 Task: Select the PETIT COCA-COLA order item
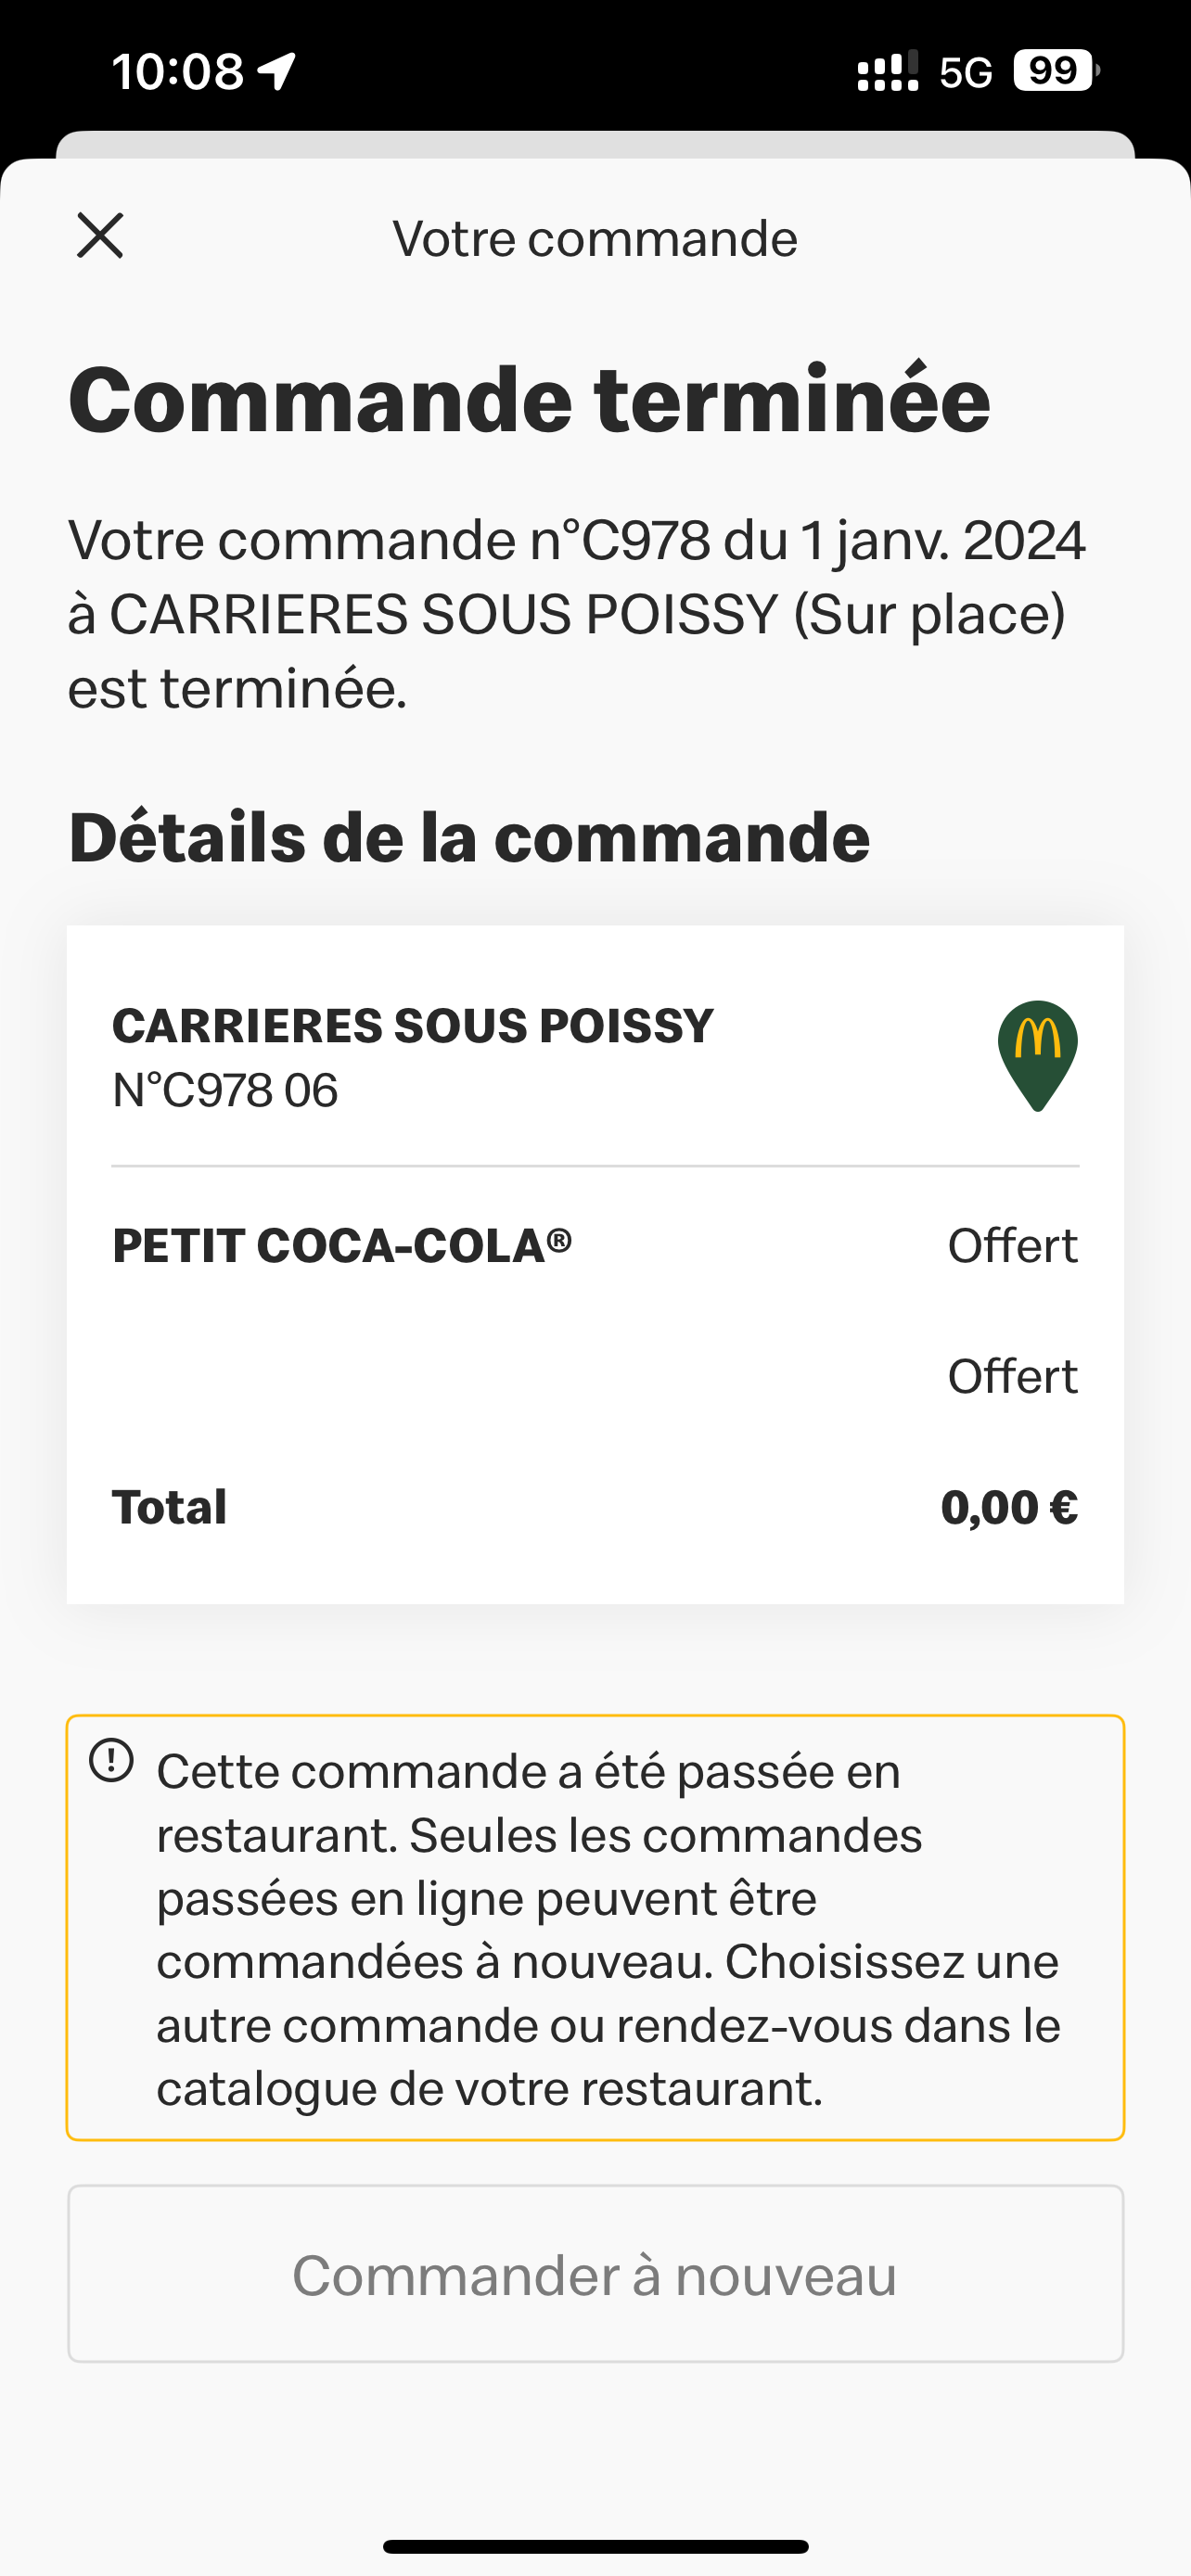[342, 1246]
